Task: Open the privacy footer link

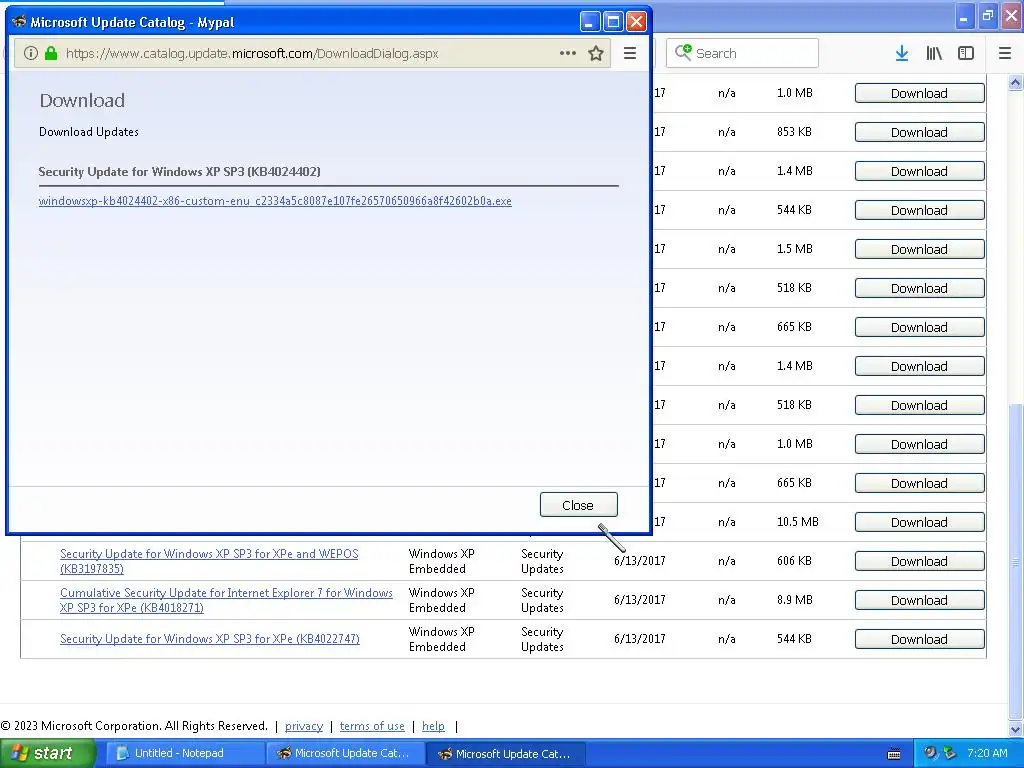Action: (x=304, y=726)
